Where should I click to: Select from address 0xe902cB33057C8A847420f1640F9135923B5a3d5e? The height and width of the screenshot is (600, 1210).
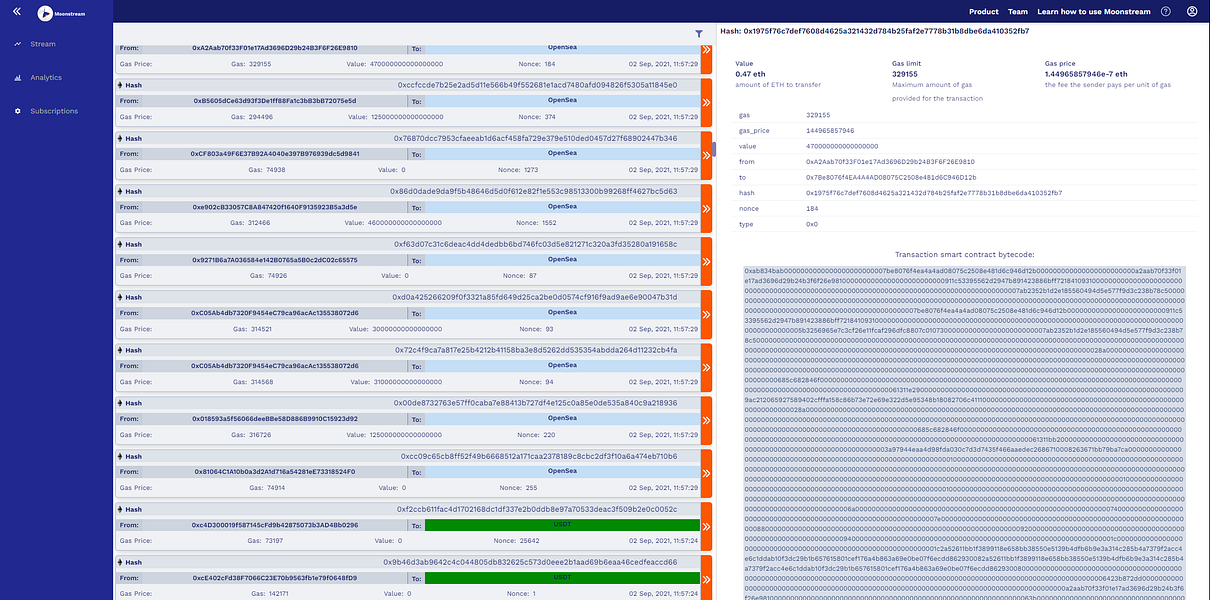[275, 207]
